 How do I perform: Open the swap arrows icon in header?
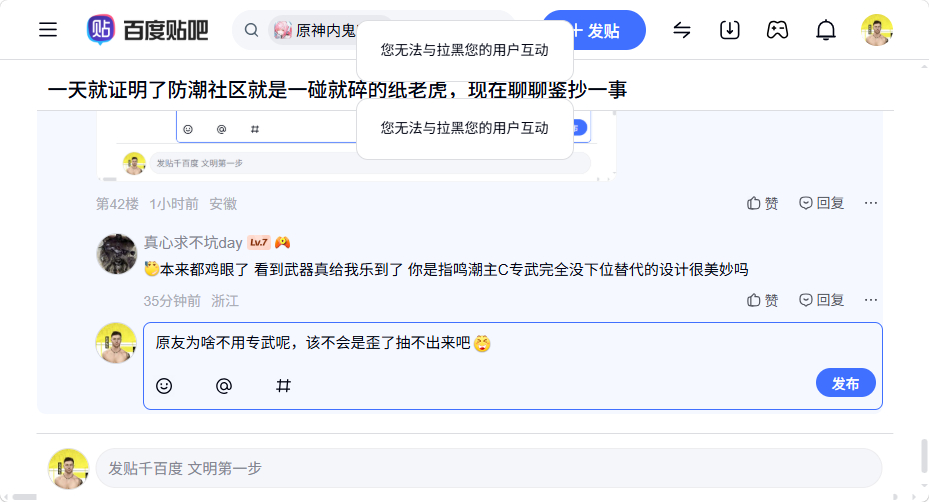pyautogui.click(x=682, y=30)
